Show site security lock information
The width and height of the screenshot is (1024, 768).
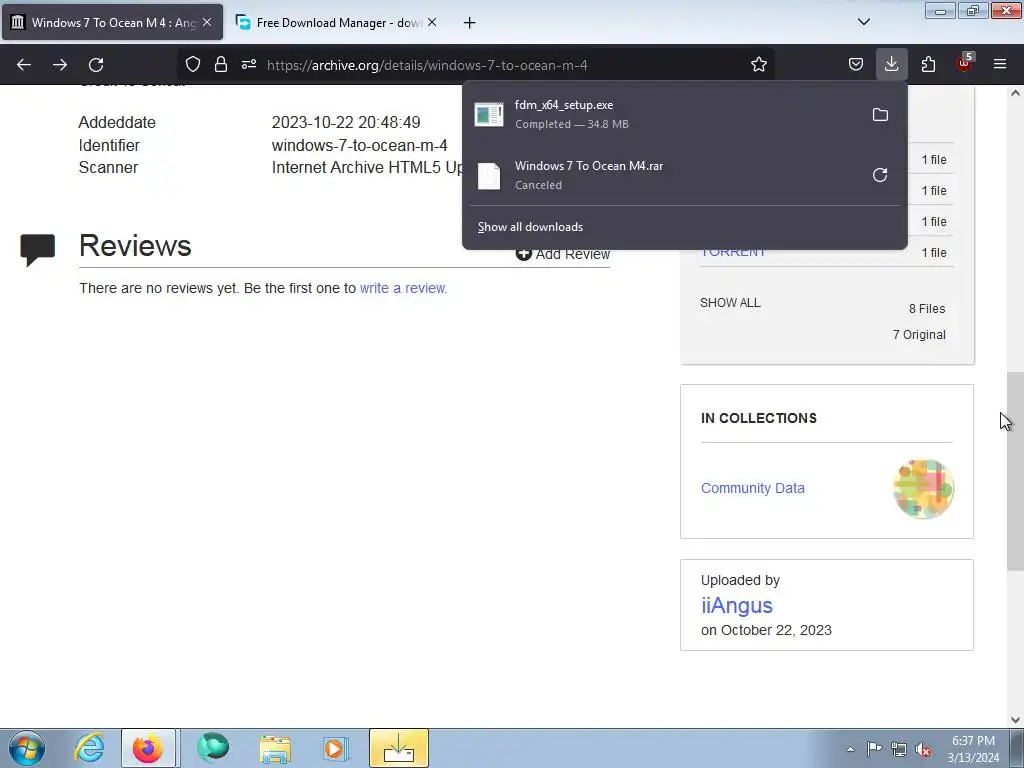(221, 65)
